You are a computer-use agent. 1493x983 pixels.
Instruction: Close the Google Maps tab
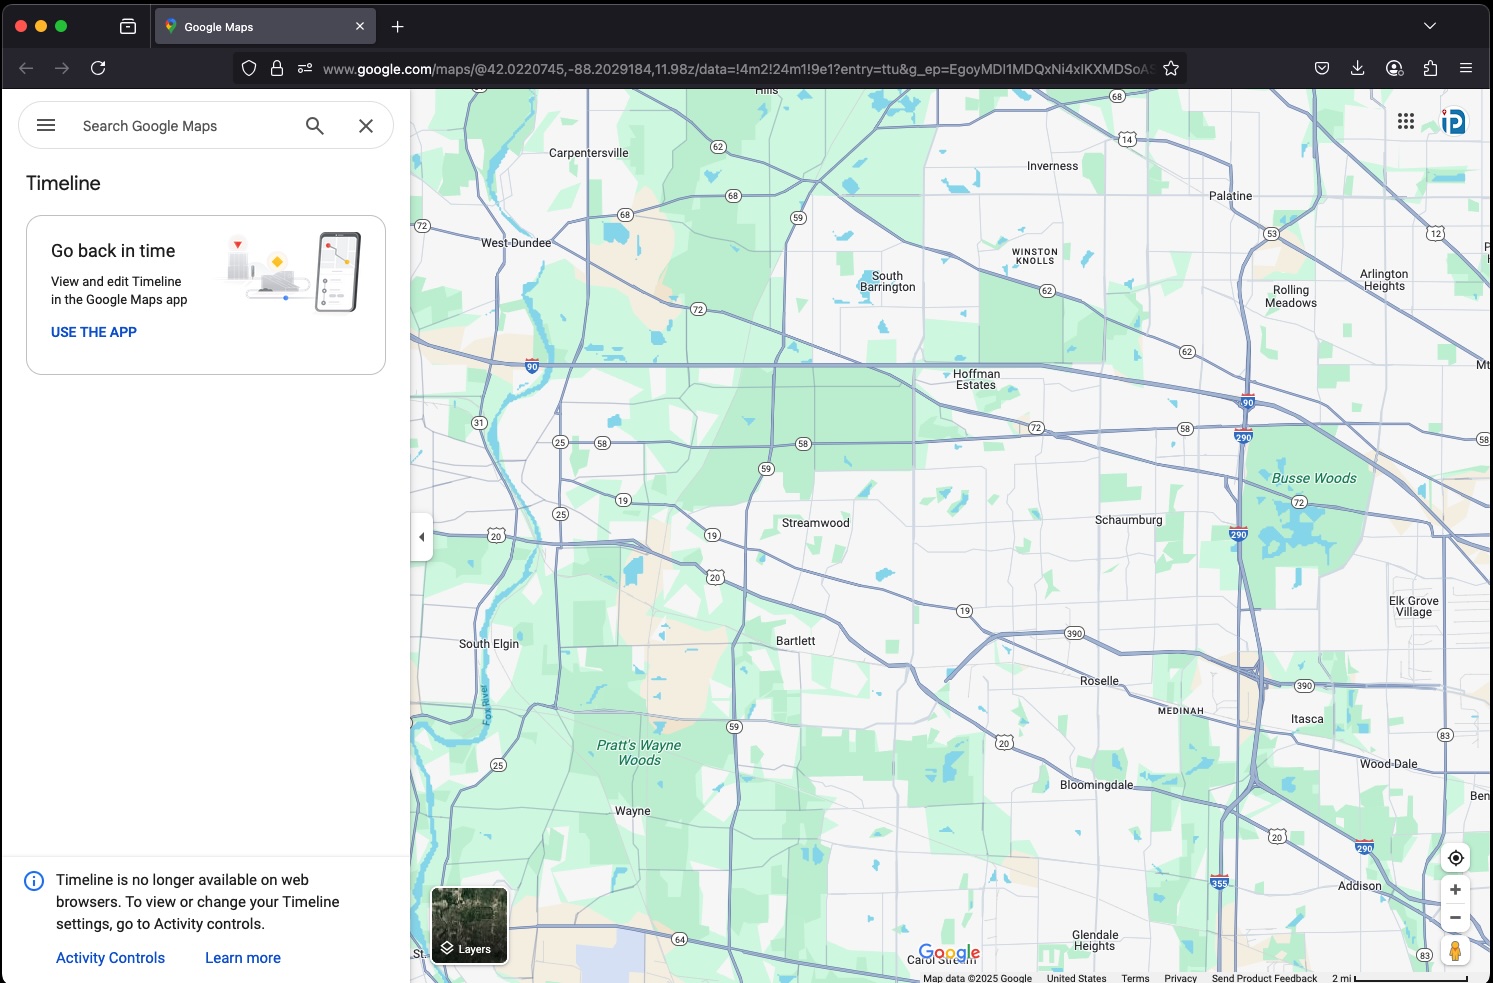point(360,27)
